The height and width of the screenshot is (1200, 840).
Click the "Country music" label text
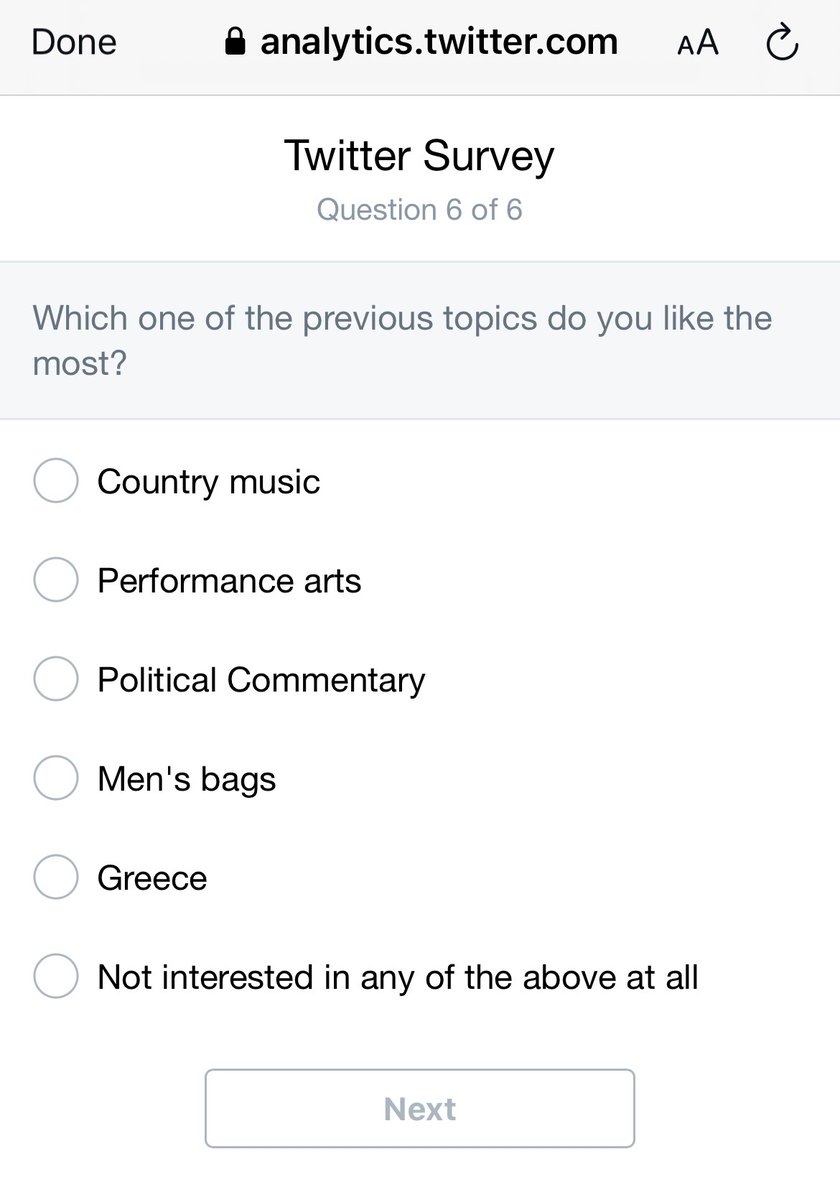pos(208,481)
